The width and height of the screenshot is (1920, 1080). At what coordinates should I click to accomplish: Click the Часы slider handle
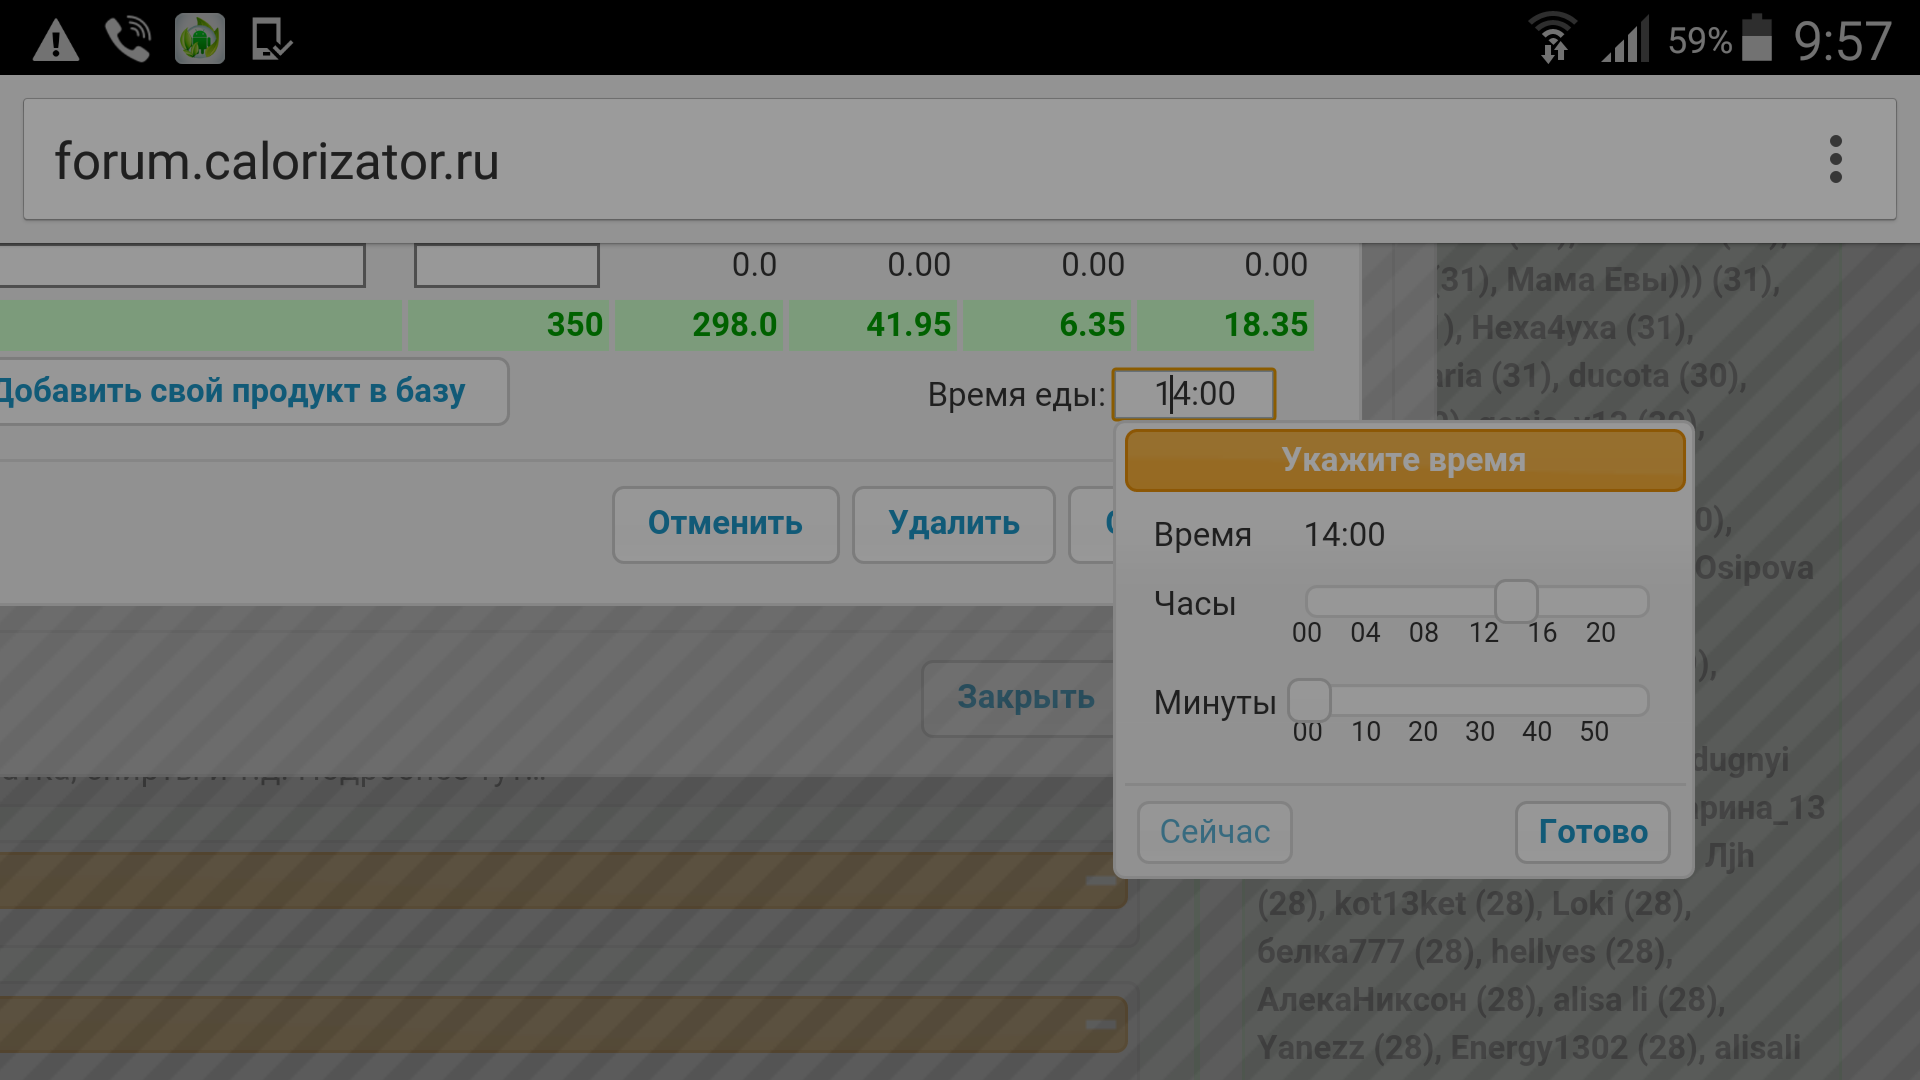(1516, 602)
